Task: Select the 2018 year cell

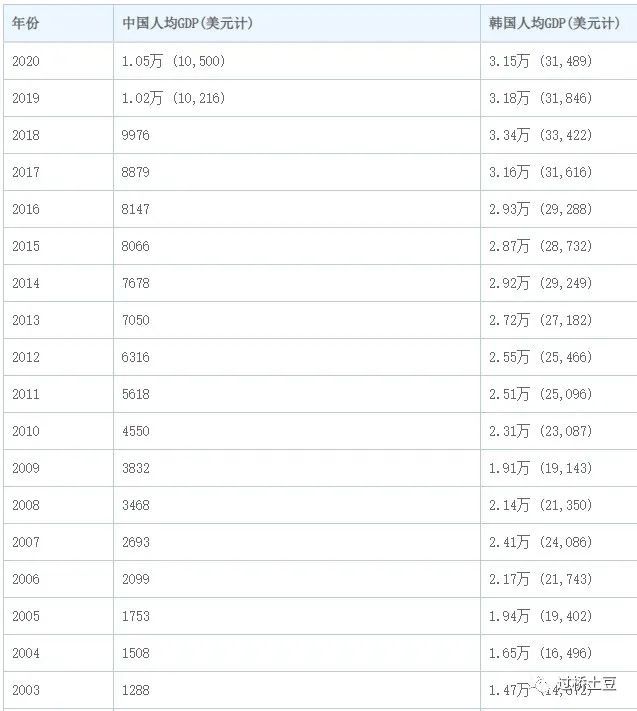Action: tap(26, 135)
